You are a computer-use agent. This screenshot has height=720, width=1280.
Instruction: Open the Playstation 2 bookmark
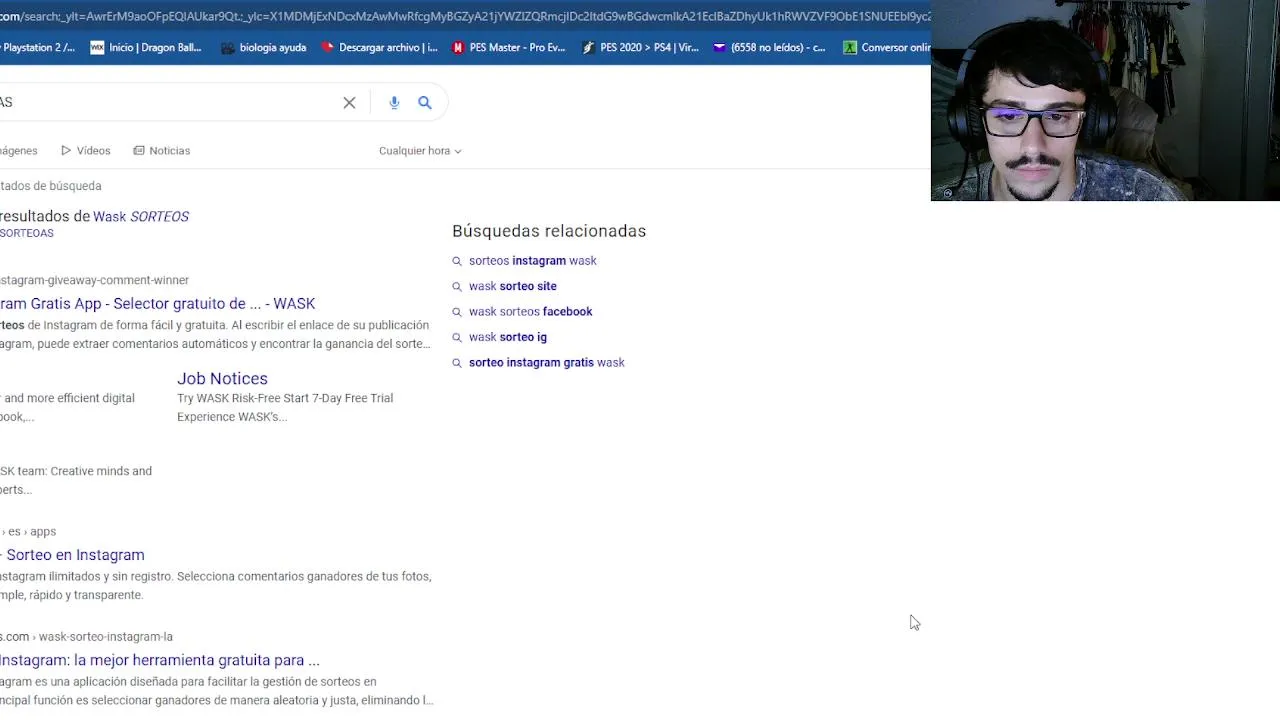[x=38, y=47]
